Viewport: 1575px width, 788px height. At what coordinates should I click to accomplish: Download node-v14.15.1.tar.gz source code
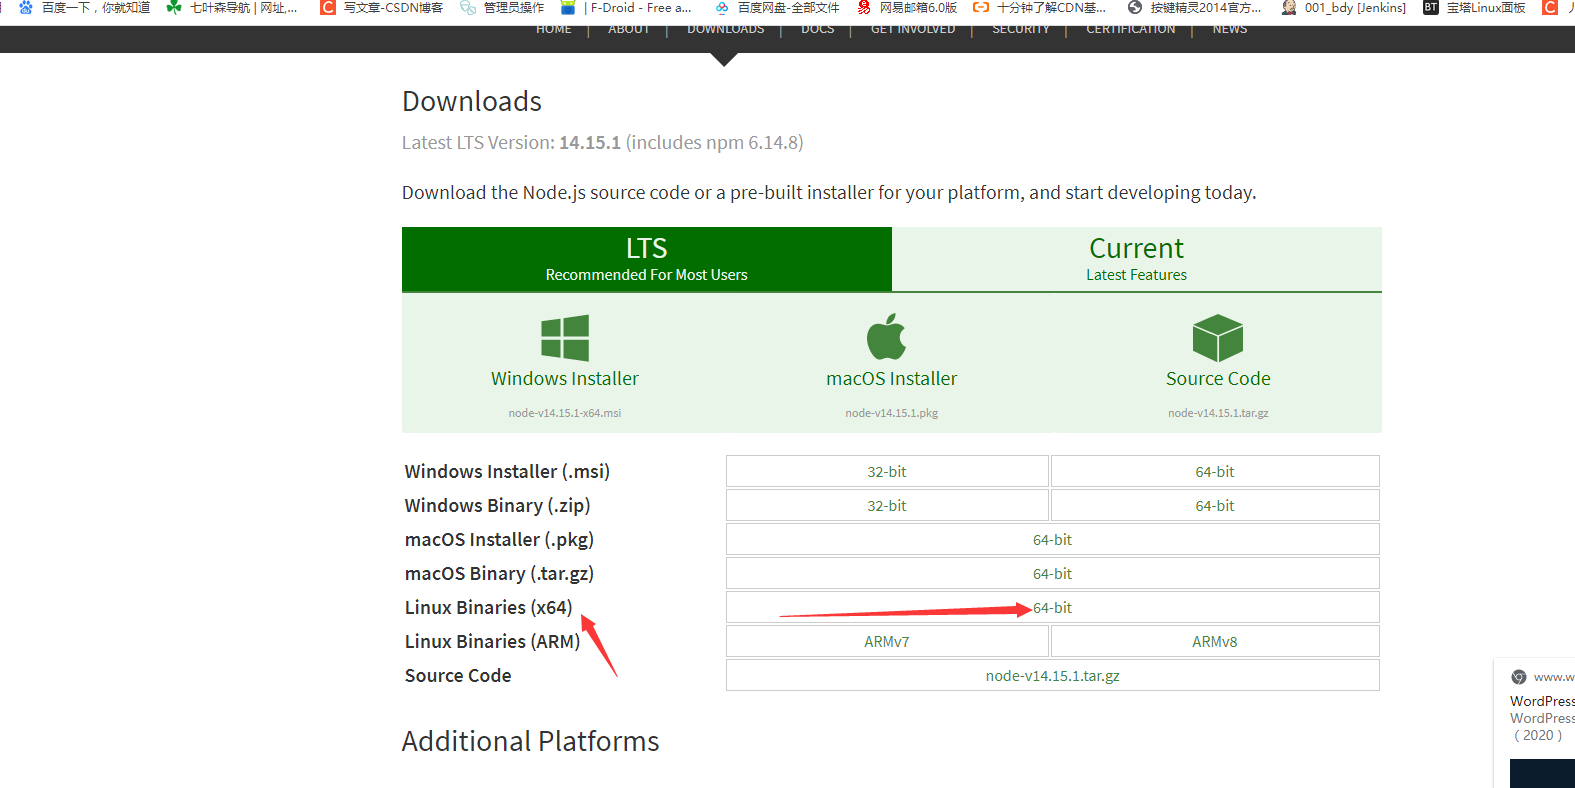pyautogui.click(x=1053, y=675)
